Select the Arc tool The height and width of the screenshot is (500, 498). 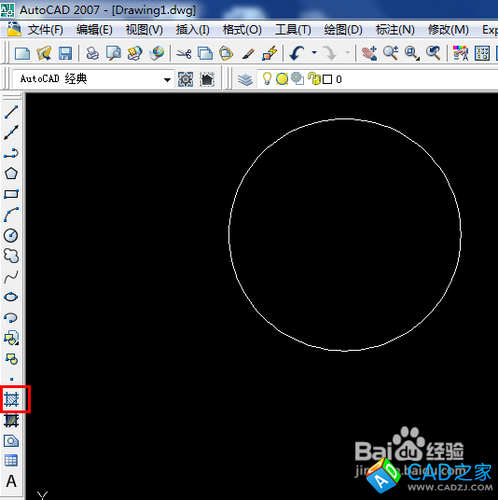tap(11, 215)
